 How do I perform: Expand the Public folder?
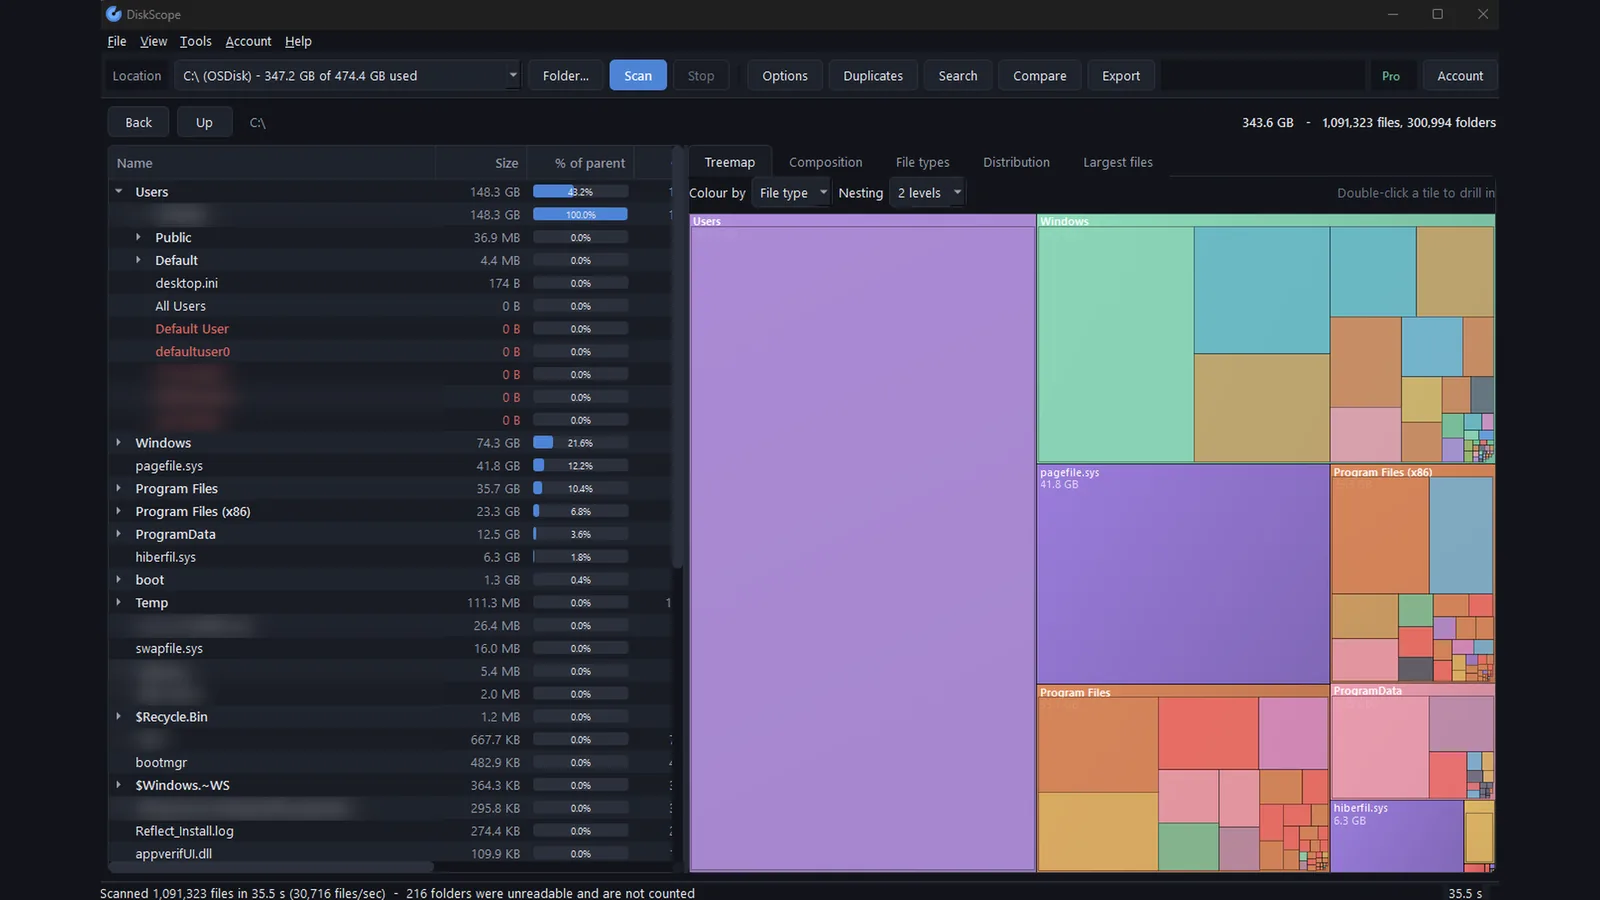coord(138,237)
